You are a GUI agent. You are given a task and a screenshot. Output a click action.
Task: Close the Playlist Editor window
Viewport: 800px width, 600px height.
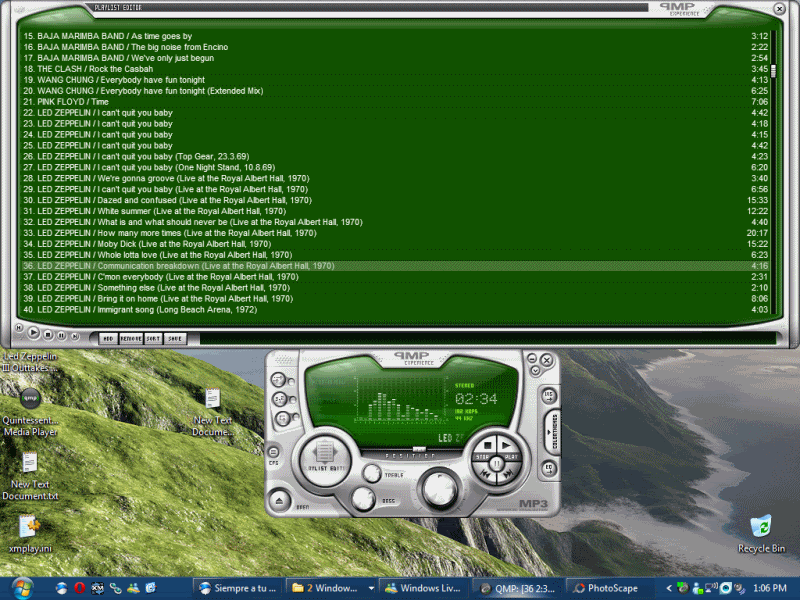[779, 9]
